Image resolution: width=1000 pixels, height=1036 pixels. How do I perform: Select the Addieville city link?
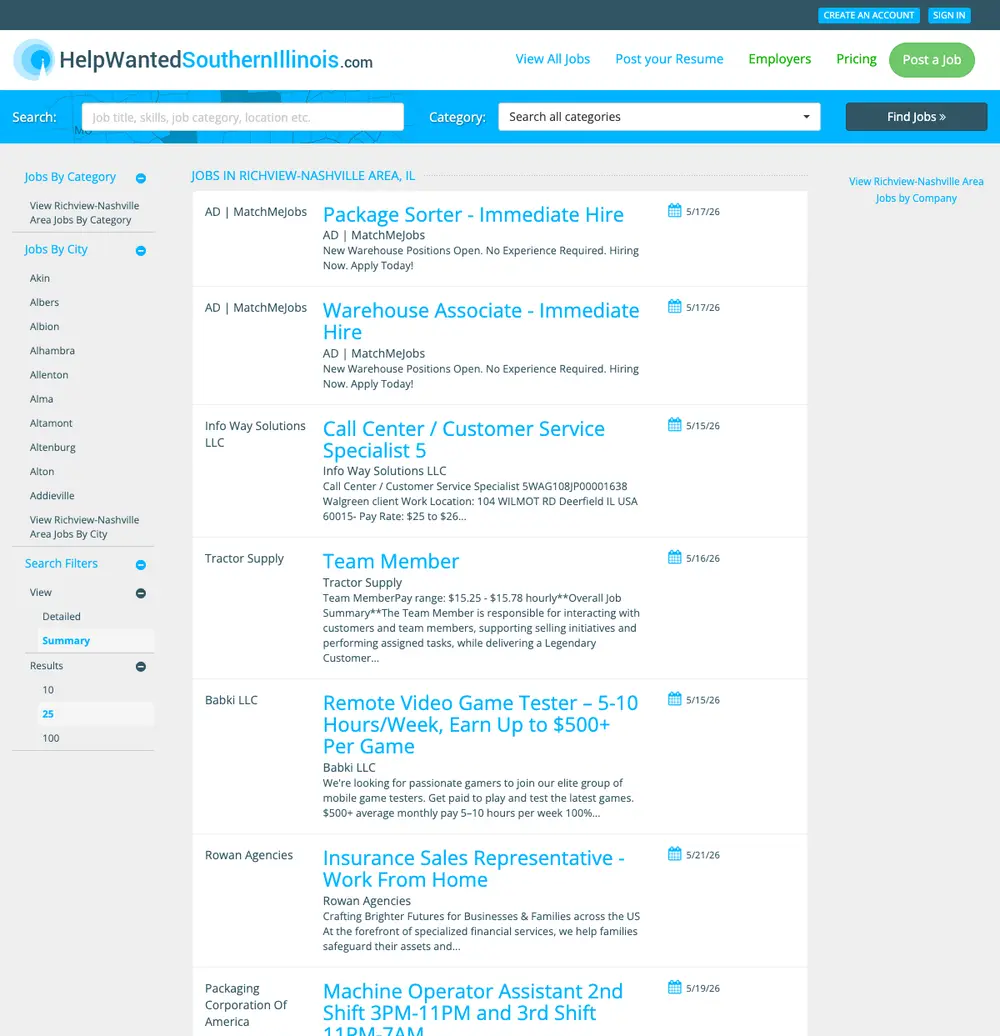[52, 496]
